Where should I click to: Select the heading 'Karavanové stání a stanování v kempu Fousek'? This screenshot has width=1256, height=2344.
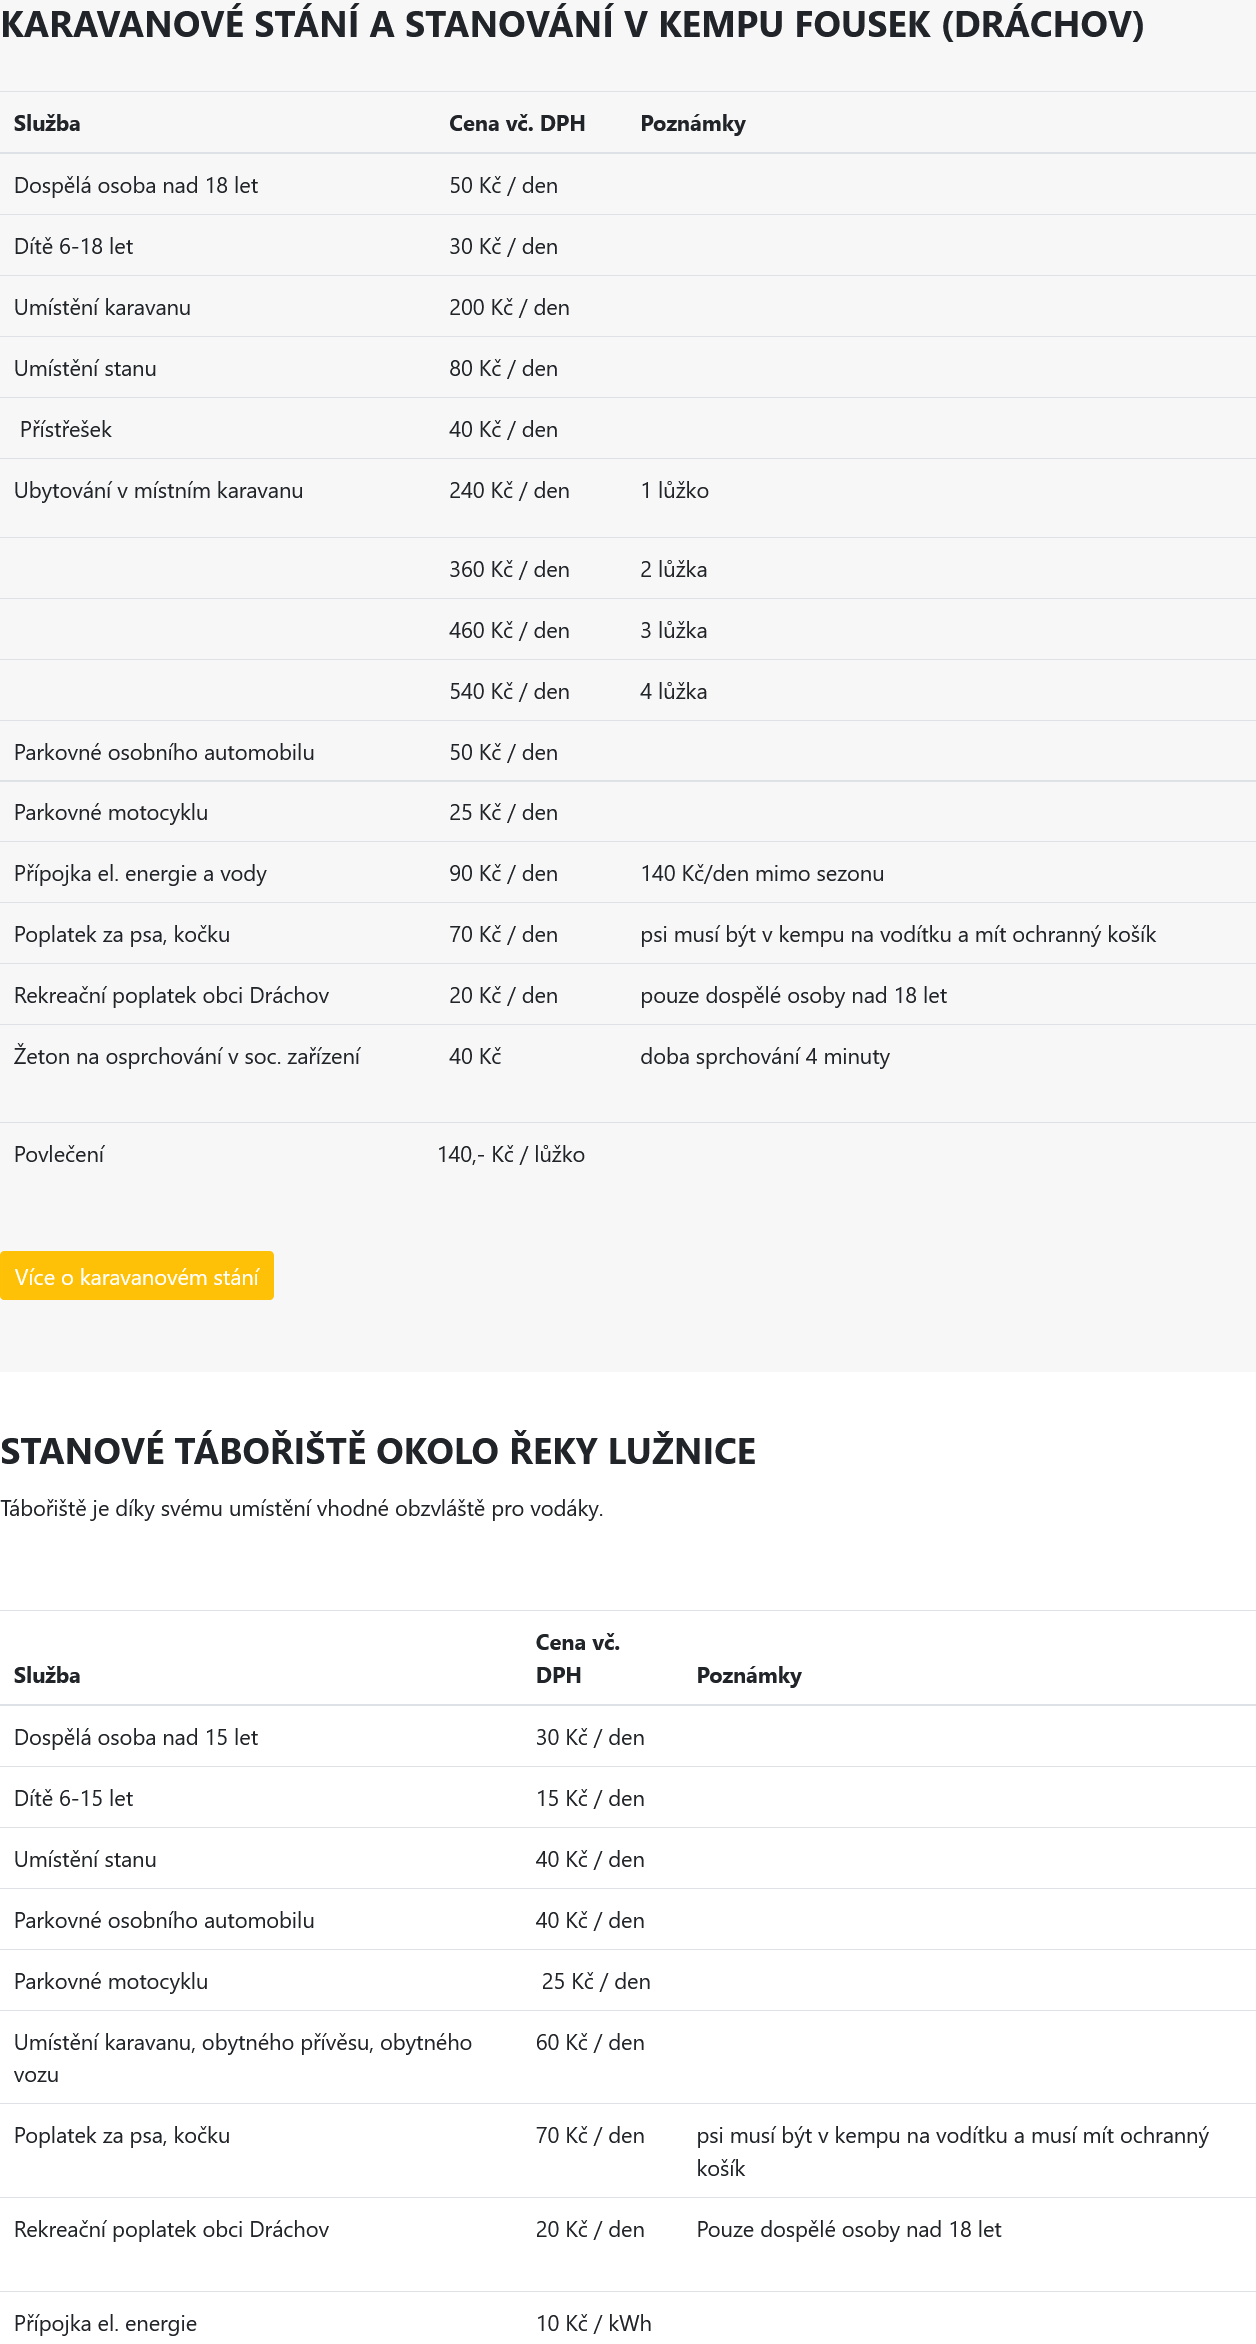(x=572, y=25)
